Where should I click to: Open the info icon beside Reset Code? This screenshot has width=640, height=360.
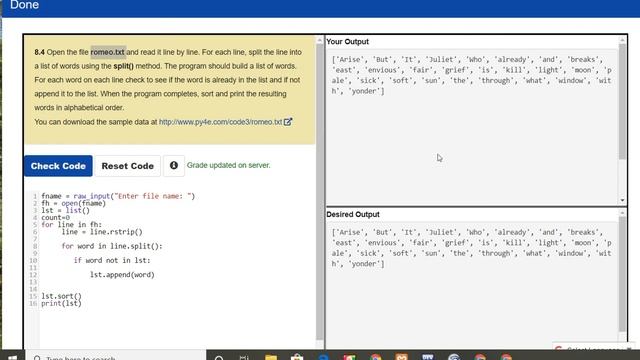(x=174, y=166)
